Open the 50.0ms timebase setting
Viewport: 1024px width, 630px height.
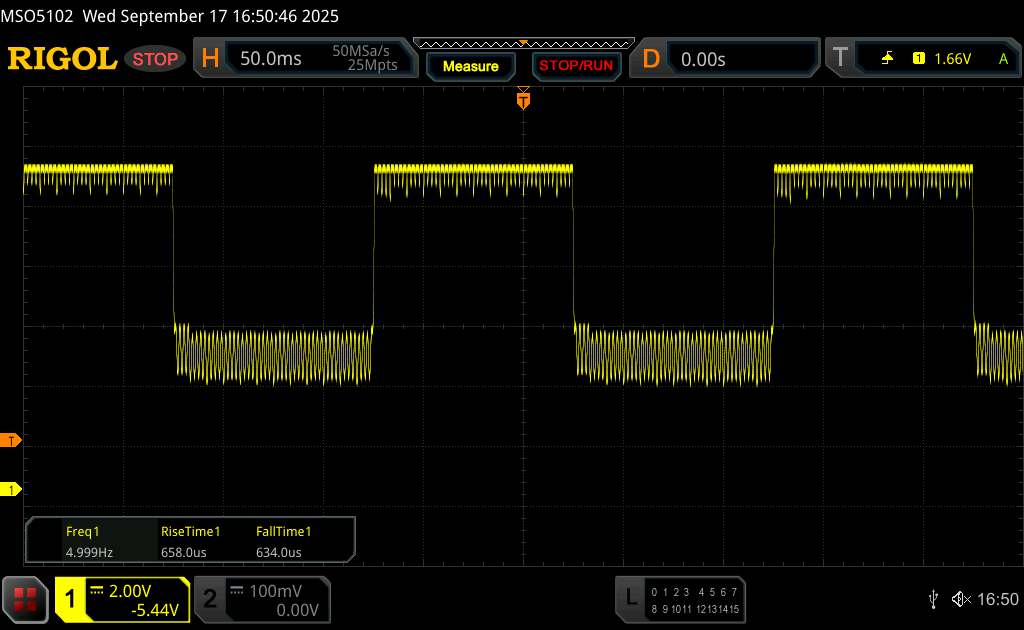[x=271, y=59]
